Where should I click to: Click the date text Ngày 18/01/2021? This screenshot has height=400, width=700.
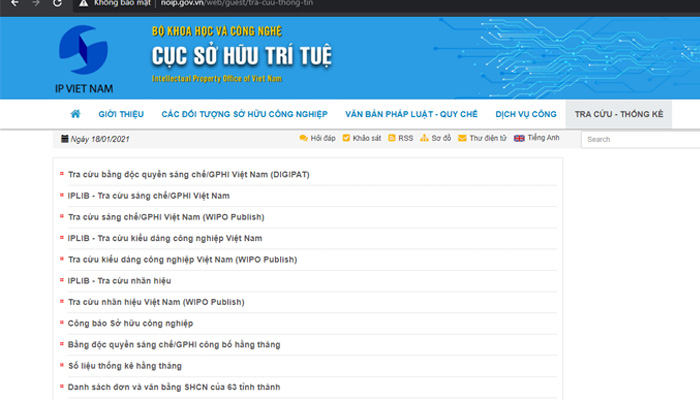coord(100,139)
